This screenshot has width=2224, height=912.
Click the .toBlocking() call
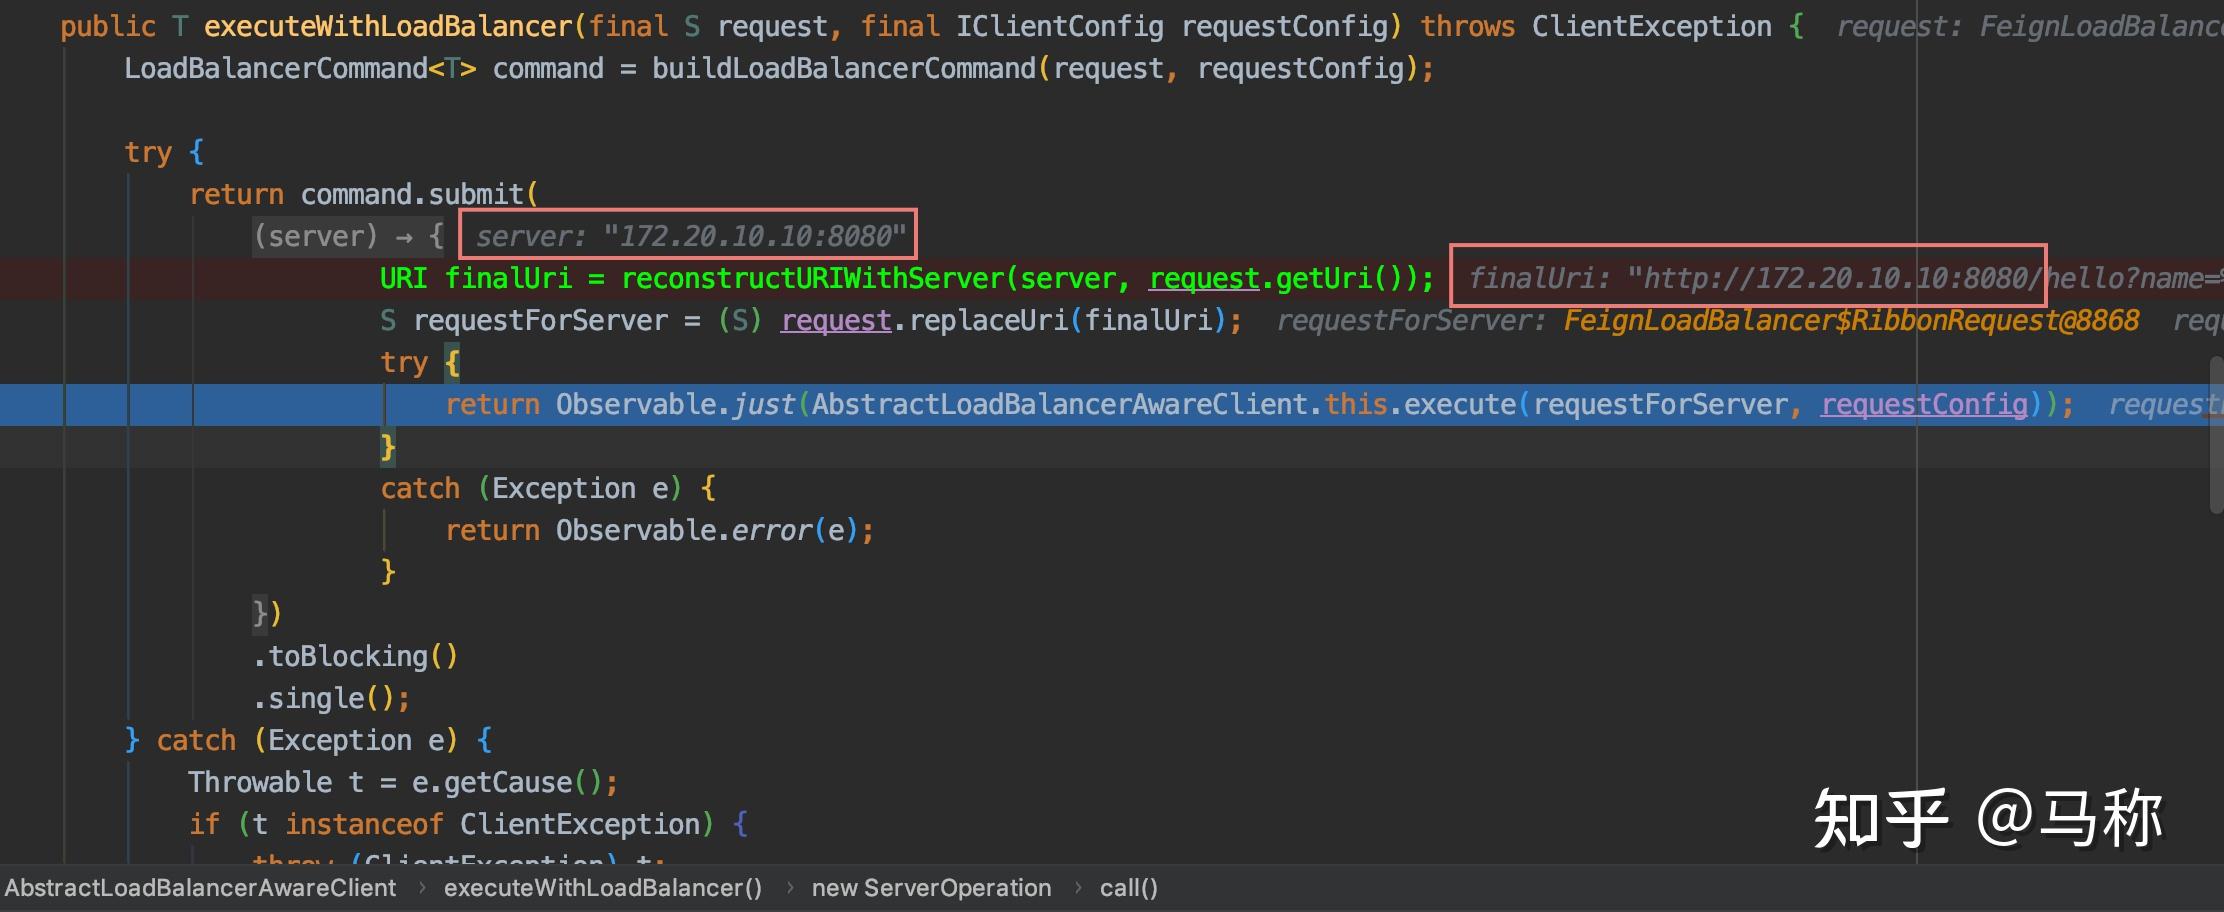(355, 656)
